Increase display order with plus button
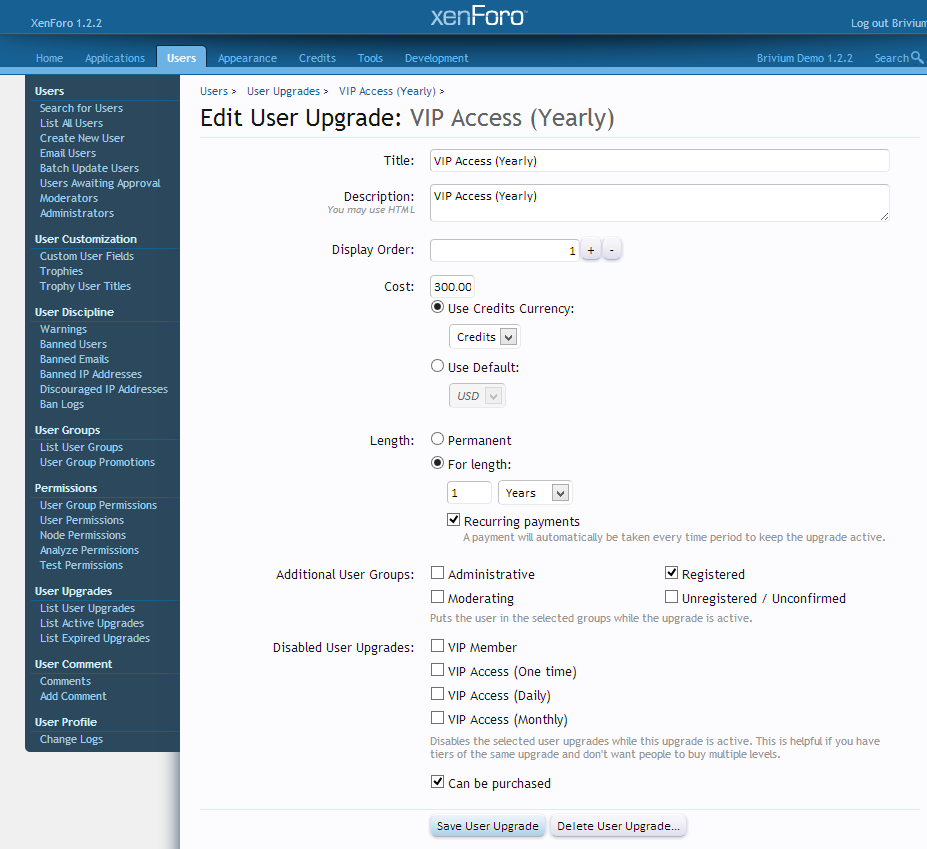Viewport: 927px width, 849px height. pos(591,250)
